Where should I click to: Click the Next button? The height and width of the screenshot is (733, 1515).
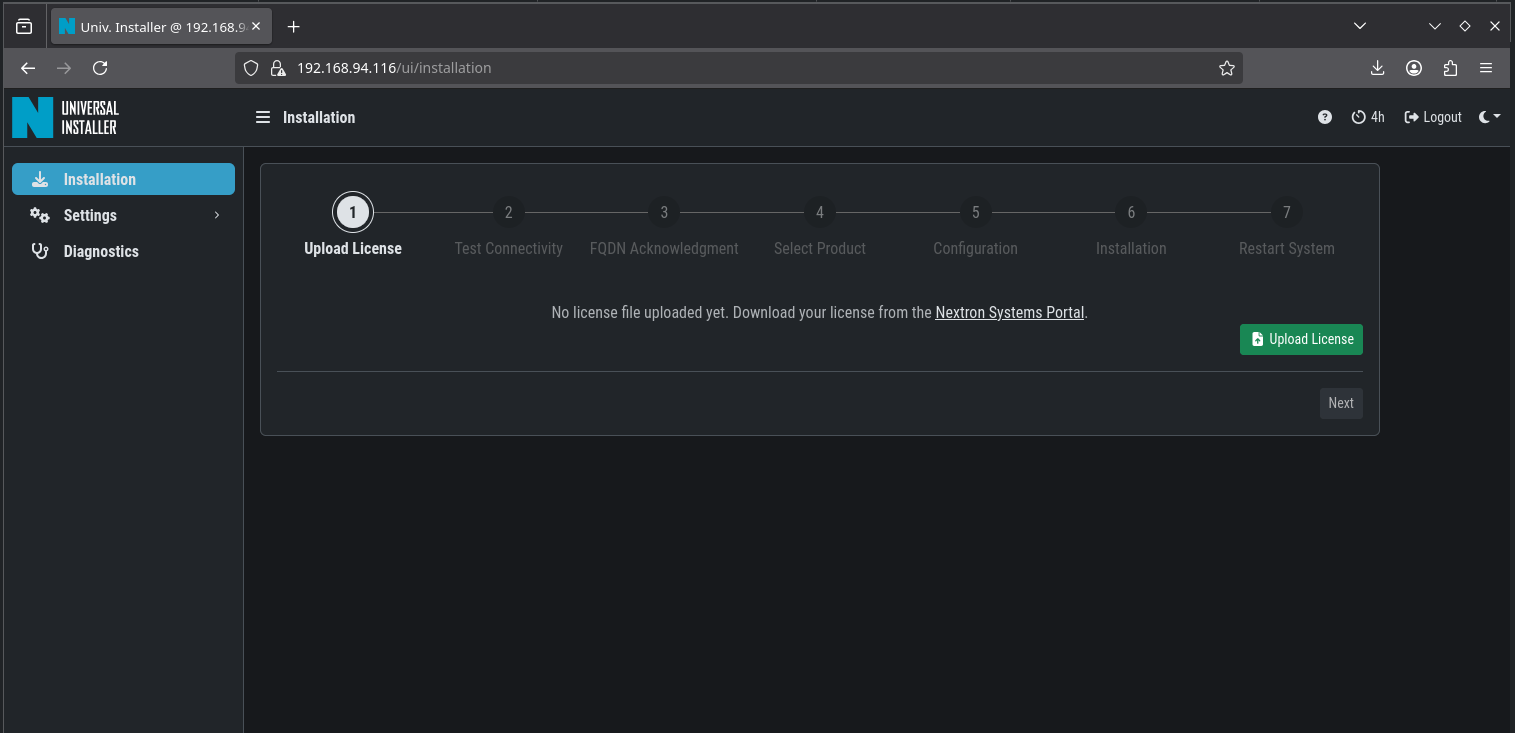coord(1340,403)
